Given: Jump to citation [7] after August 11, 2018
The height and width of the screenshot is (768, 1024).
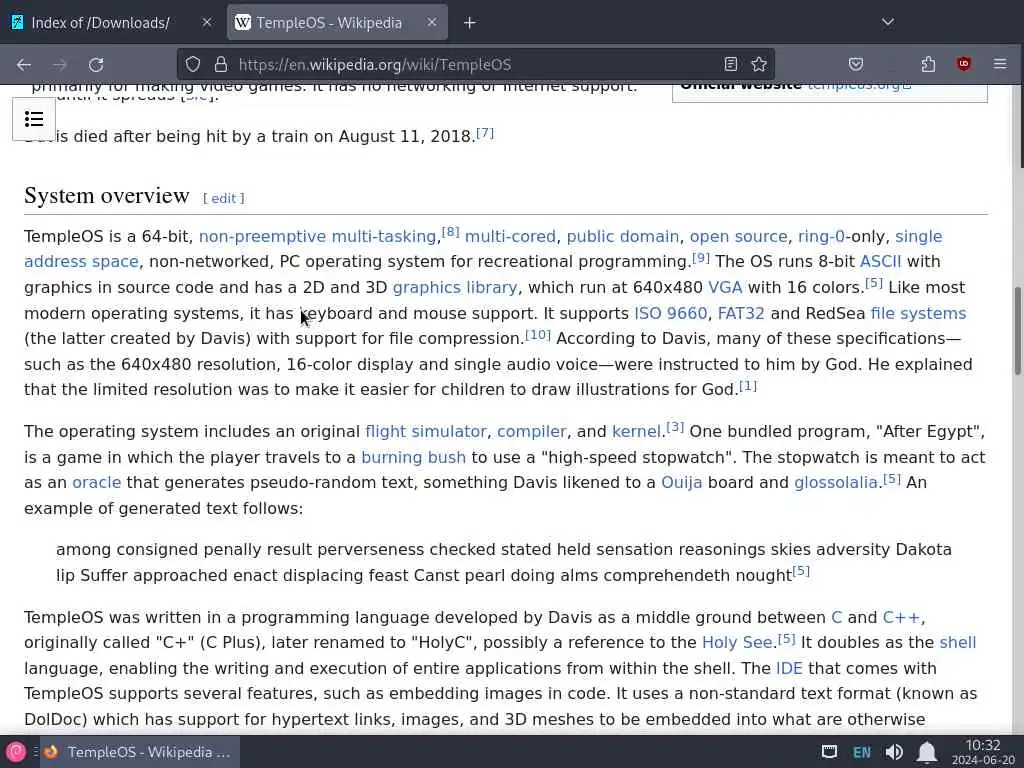Looking at the screenshot, I should tap(485, 133).
